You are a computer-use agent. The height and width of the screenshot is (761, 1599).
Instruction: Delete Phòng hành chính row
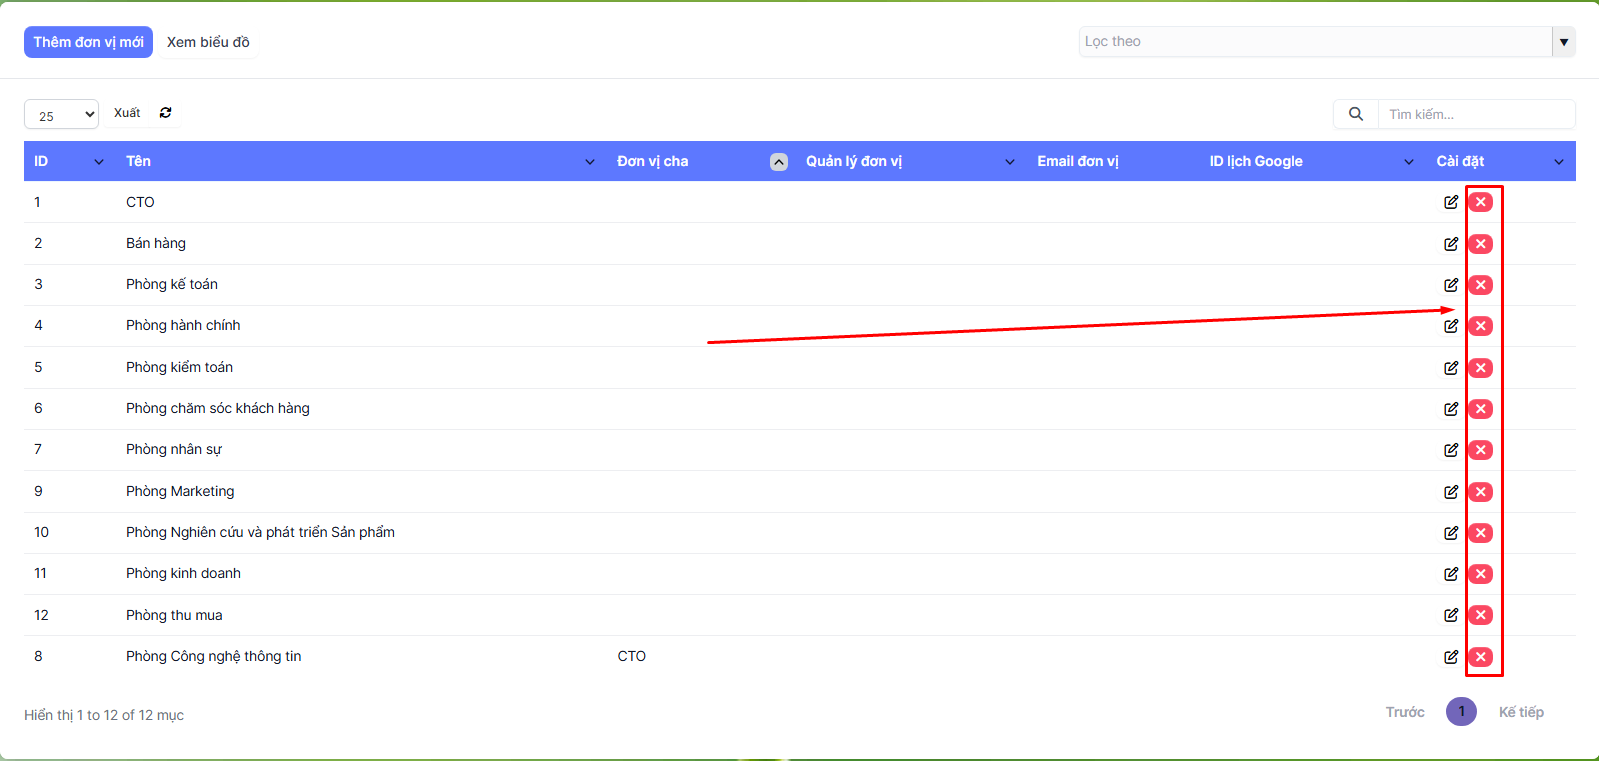coord(1481,326)
